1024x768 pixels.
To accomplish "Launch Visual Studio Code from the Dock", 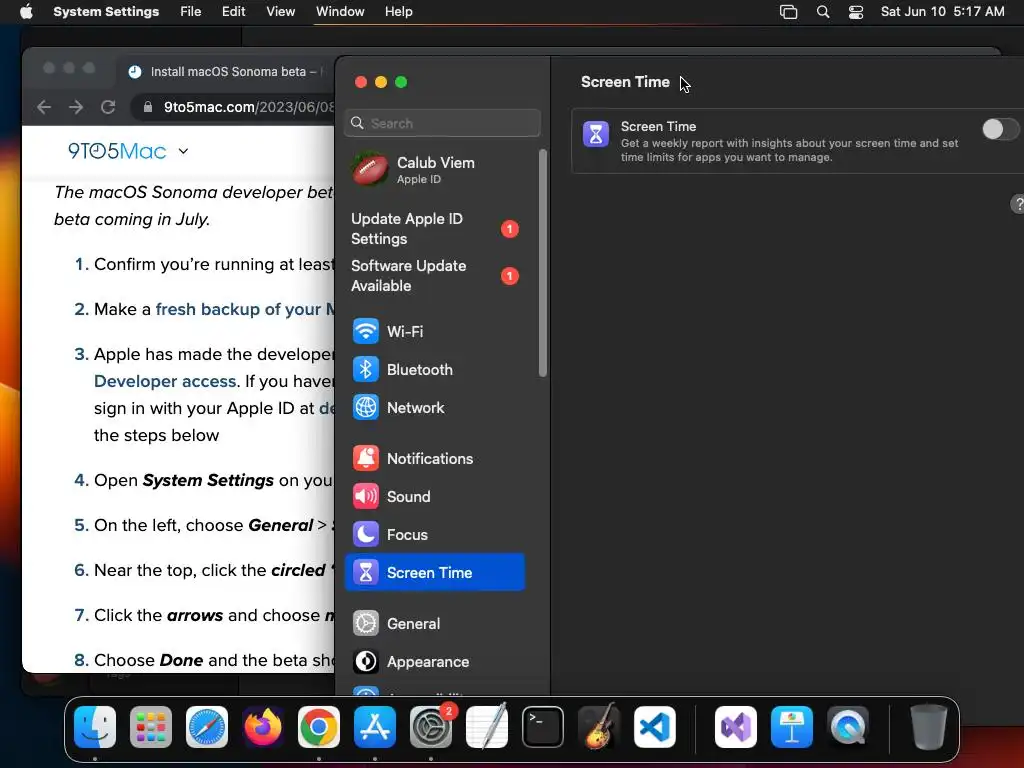I will [x=655, y=727].
